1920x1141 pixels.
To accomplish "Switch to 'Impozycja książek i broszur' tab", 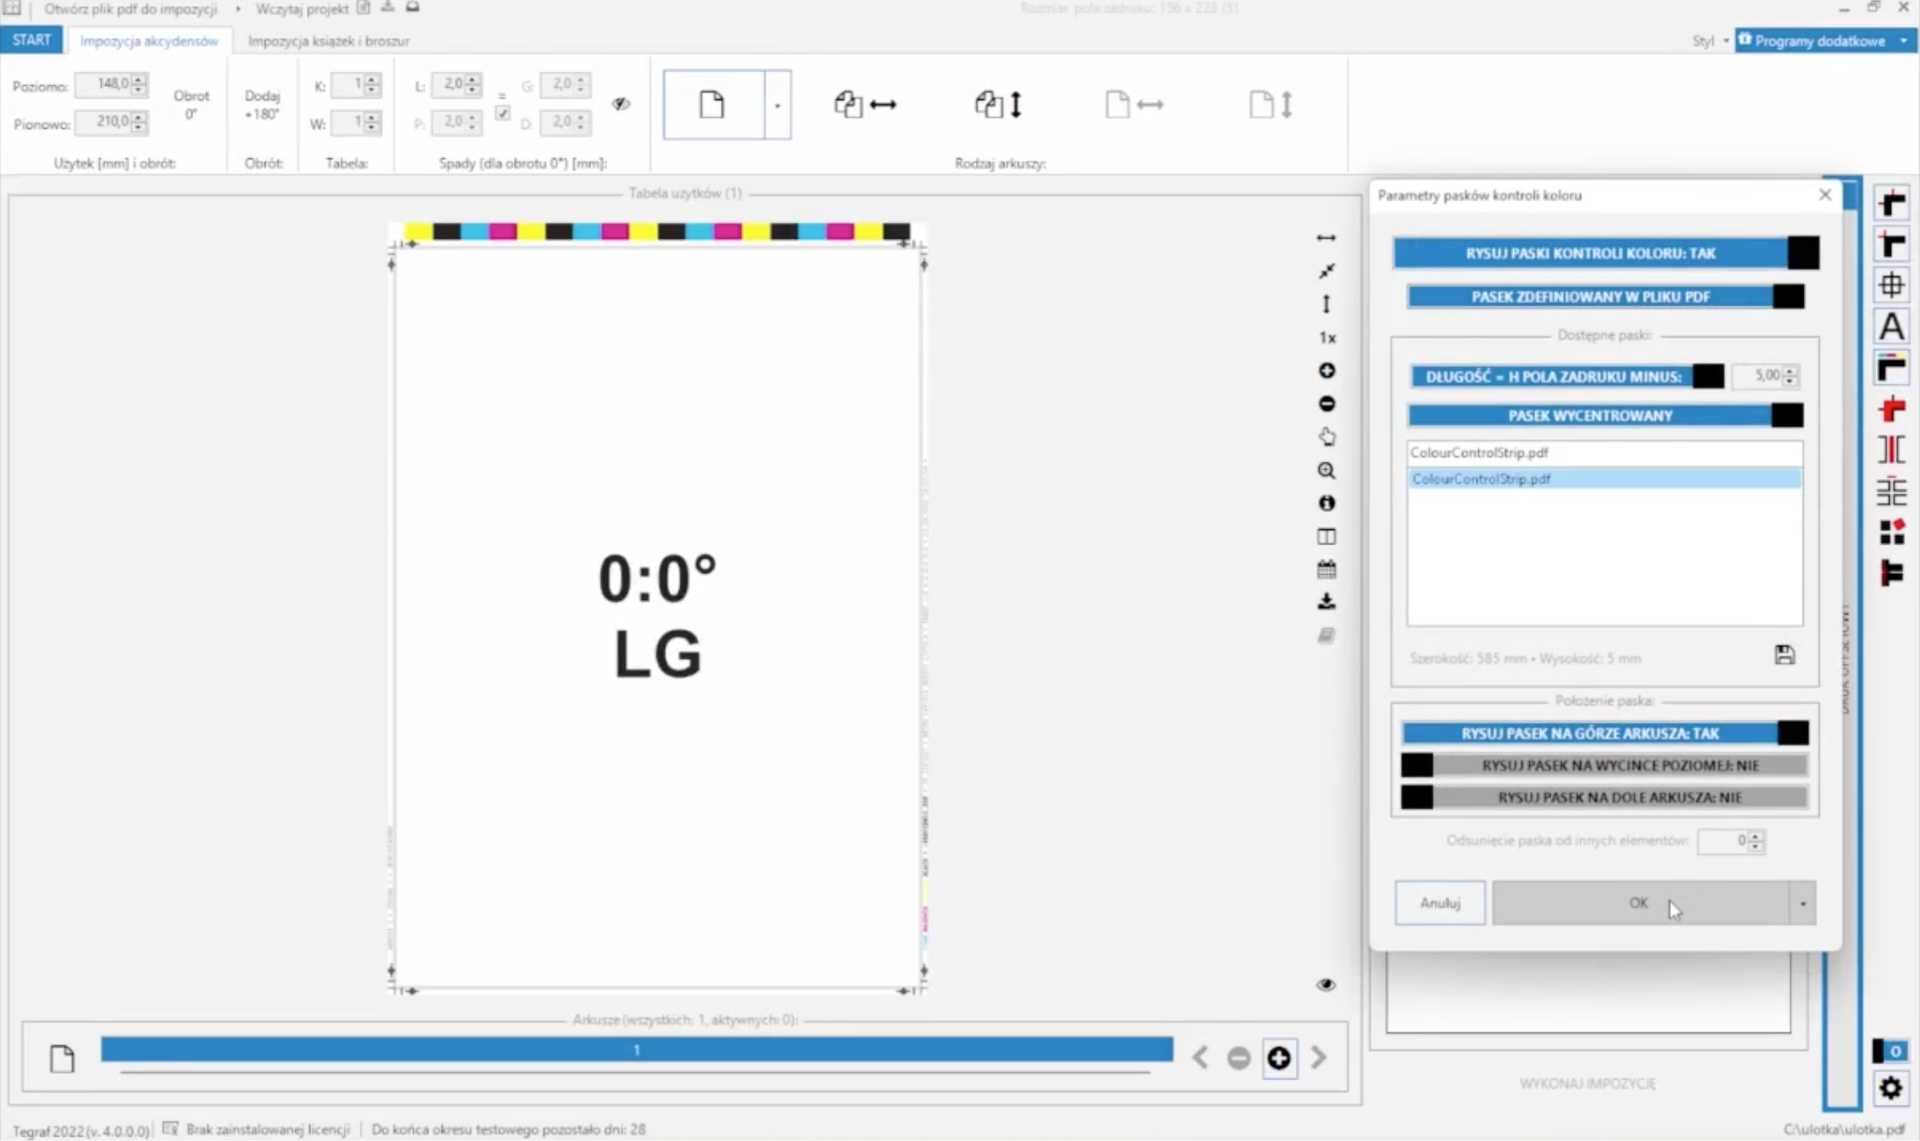I will [x=329, y=41].
